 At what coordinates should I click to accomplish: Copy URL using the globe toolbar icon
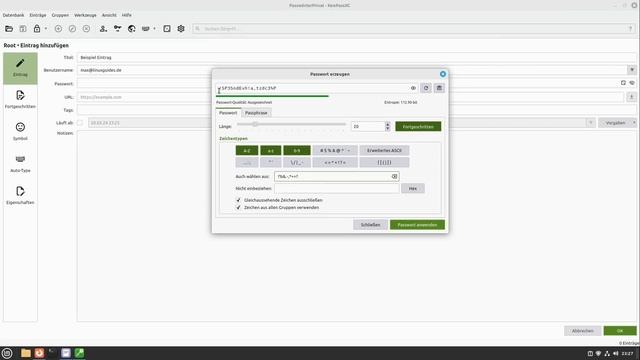[131, 29]
